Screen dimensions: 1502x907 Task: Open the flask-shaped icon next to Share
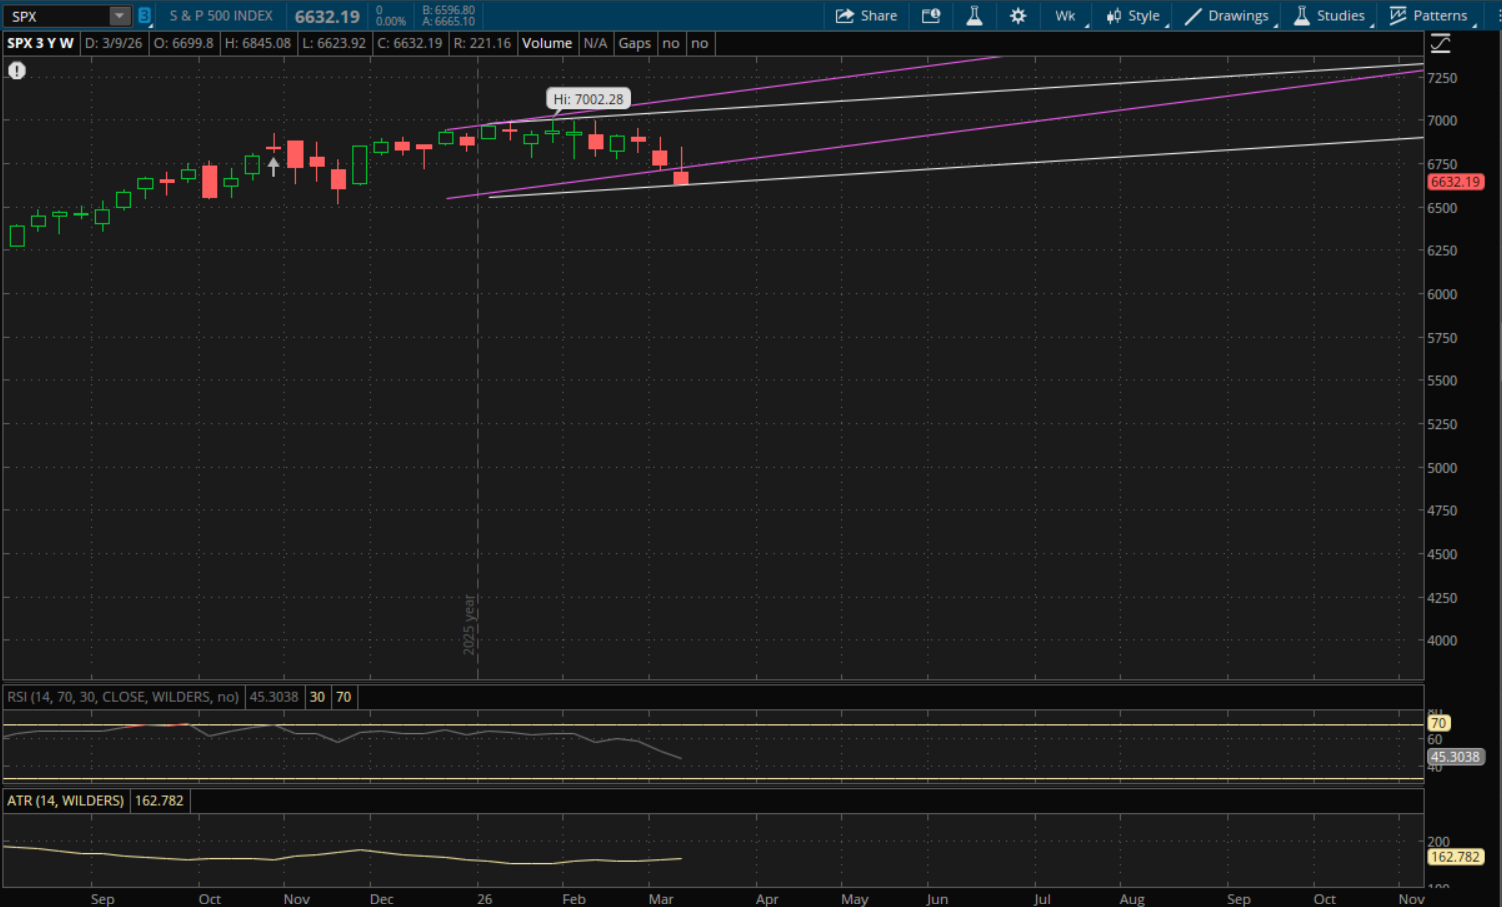tap(974, 16)
